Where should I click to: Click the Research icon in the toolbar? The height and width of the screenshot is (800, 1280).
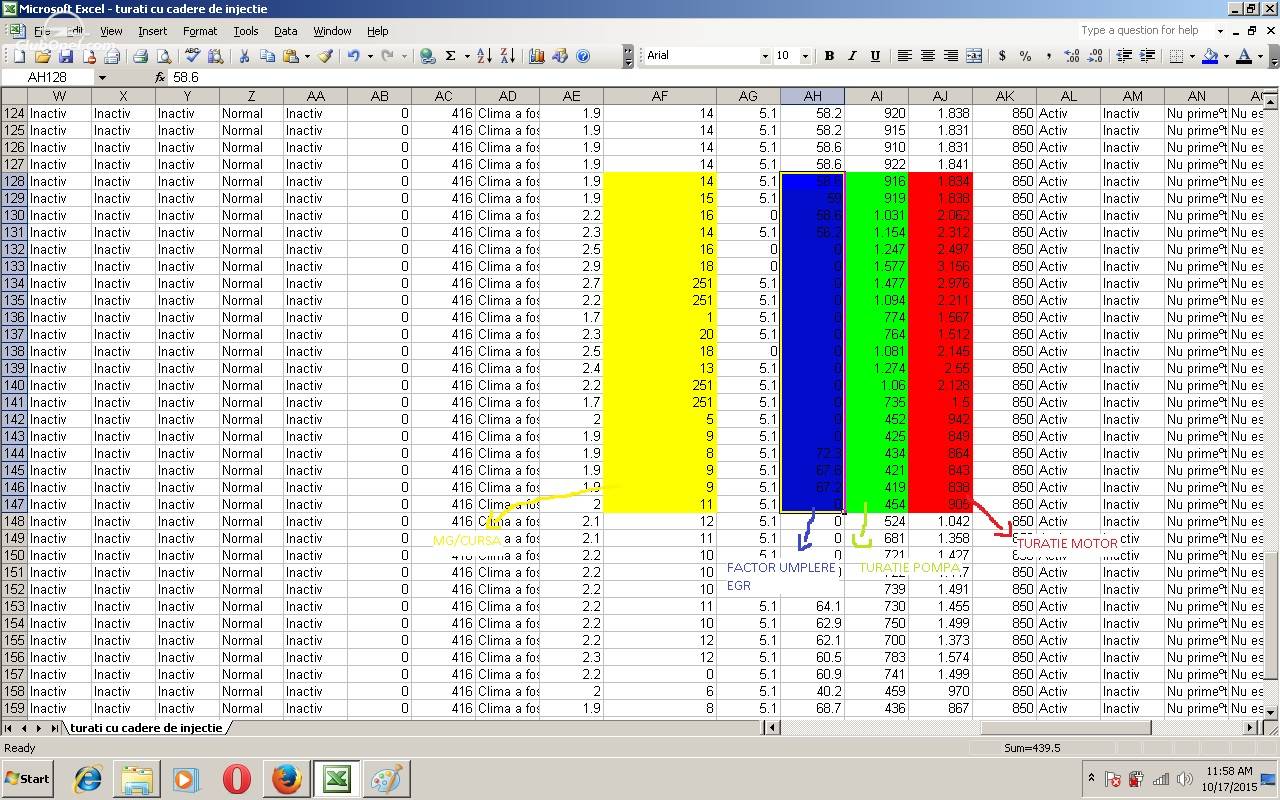[215, 56]
